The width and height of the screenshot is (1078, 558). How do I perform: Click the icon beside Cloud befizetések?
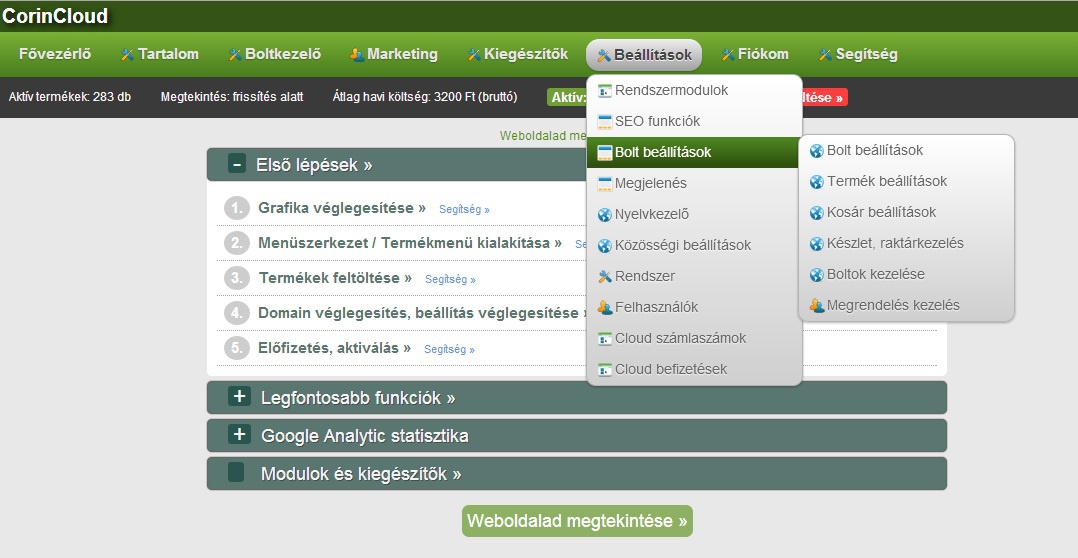(604, 370)
